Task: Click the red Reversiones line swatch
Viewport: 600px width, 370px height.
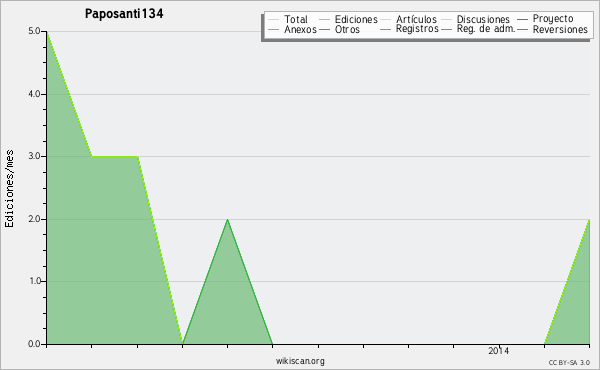Action: click(x=522, y=29)
